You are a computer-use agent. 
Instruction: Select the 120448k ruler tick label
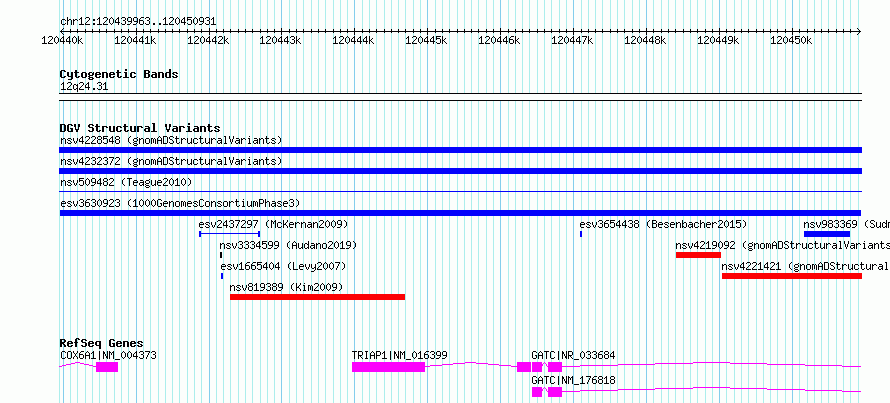645,40
